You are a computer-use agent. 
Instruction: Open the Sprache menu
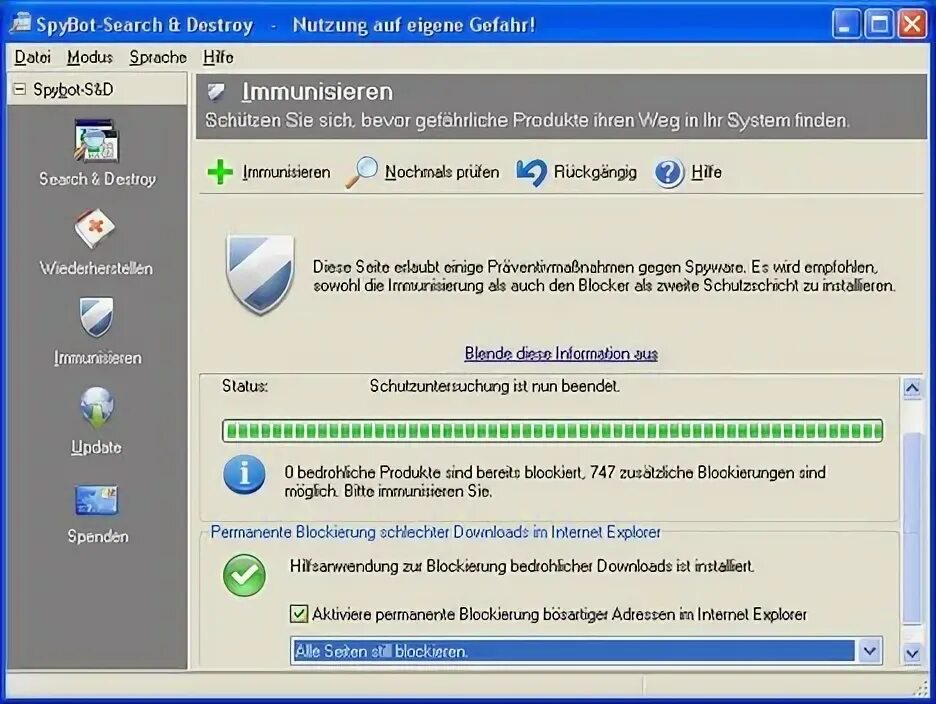click(x=158, y=57)
